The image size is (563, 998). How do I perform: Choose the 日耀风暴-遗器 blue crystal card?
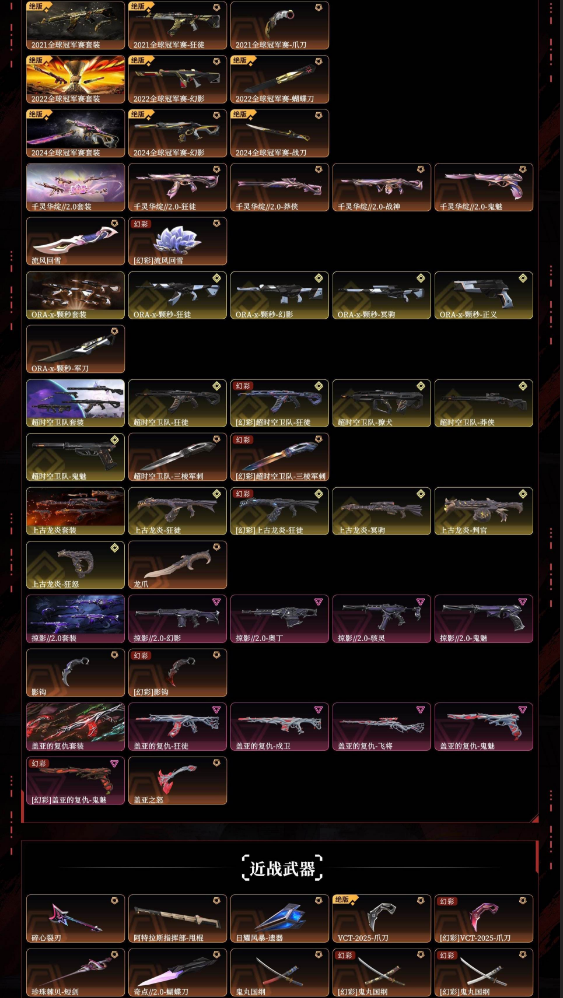click(x=279, y=918)
